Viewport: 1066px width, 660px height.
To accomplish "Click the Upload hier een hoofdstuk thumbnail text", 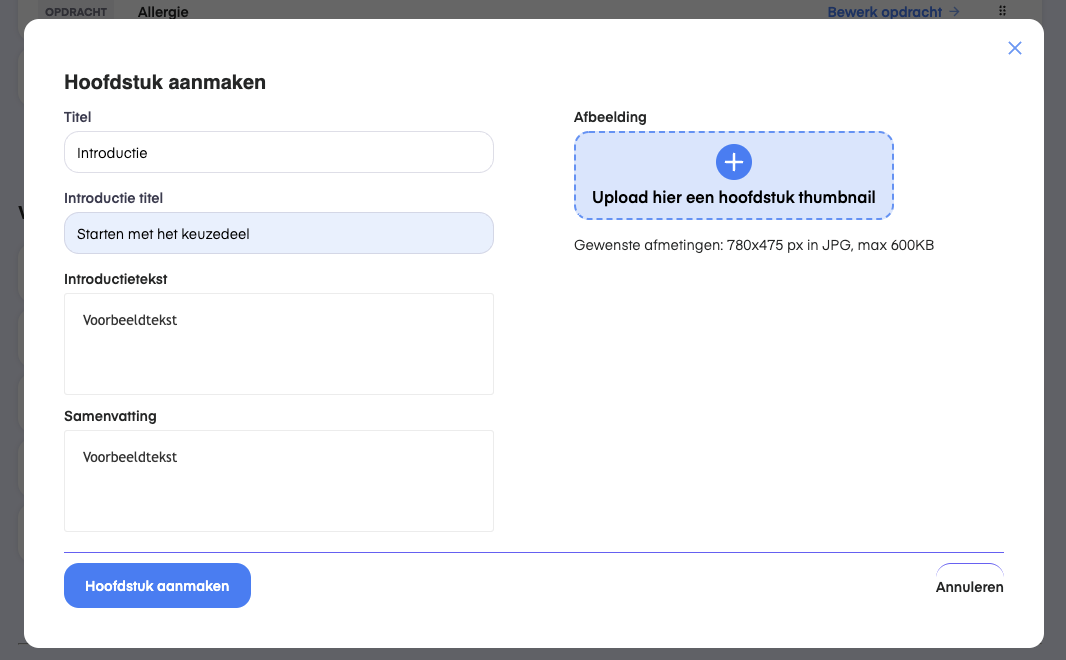I will click(x=733, y=198).
